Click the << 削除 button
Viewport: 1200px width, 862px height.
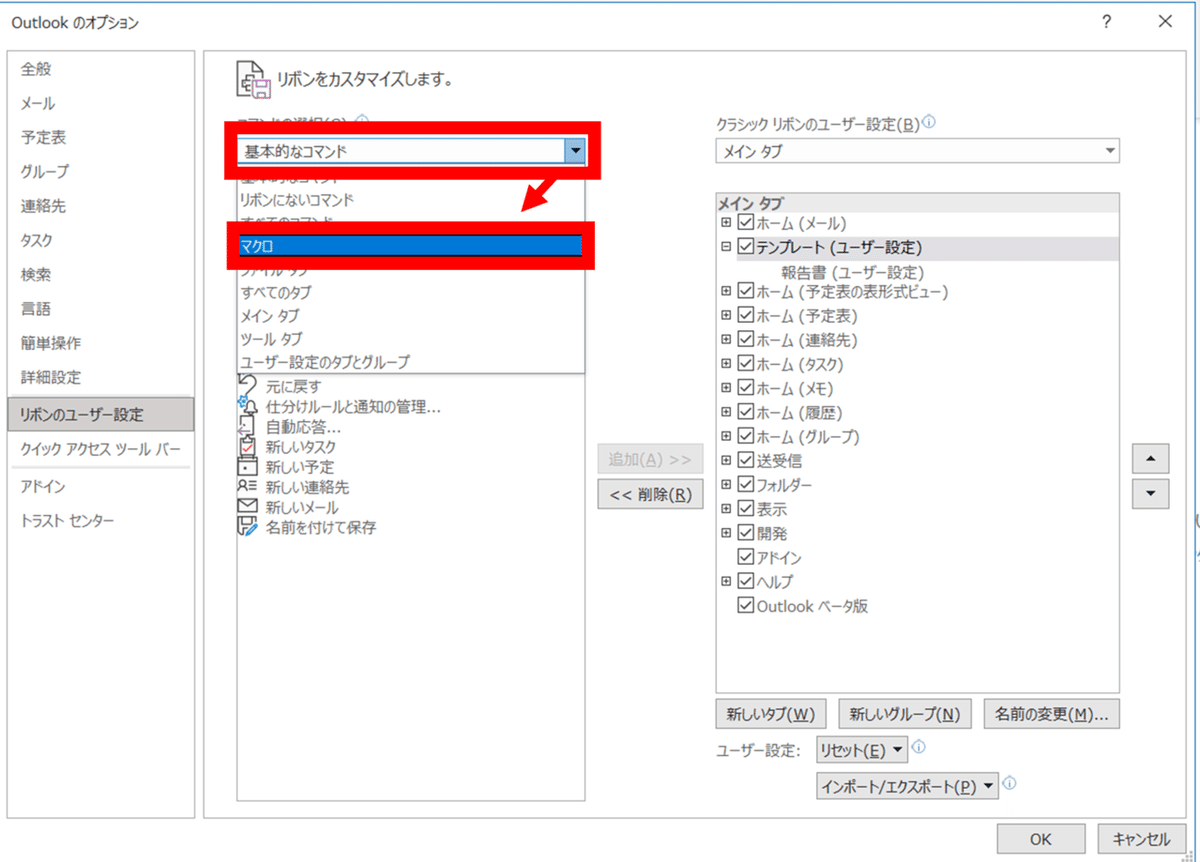(x=650, y=494)
